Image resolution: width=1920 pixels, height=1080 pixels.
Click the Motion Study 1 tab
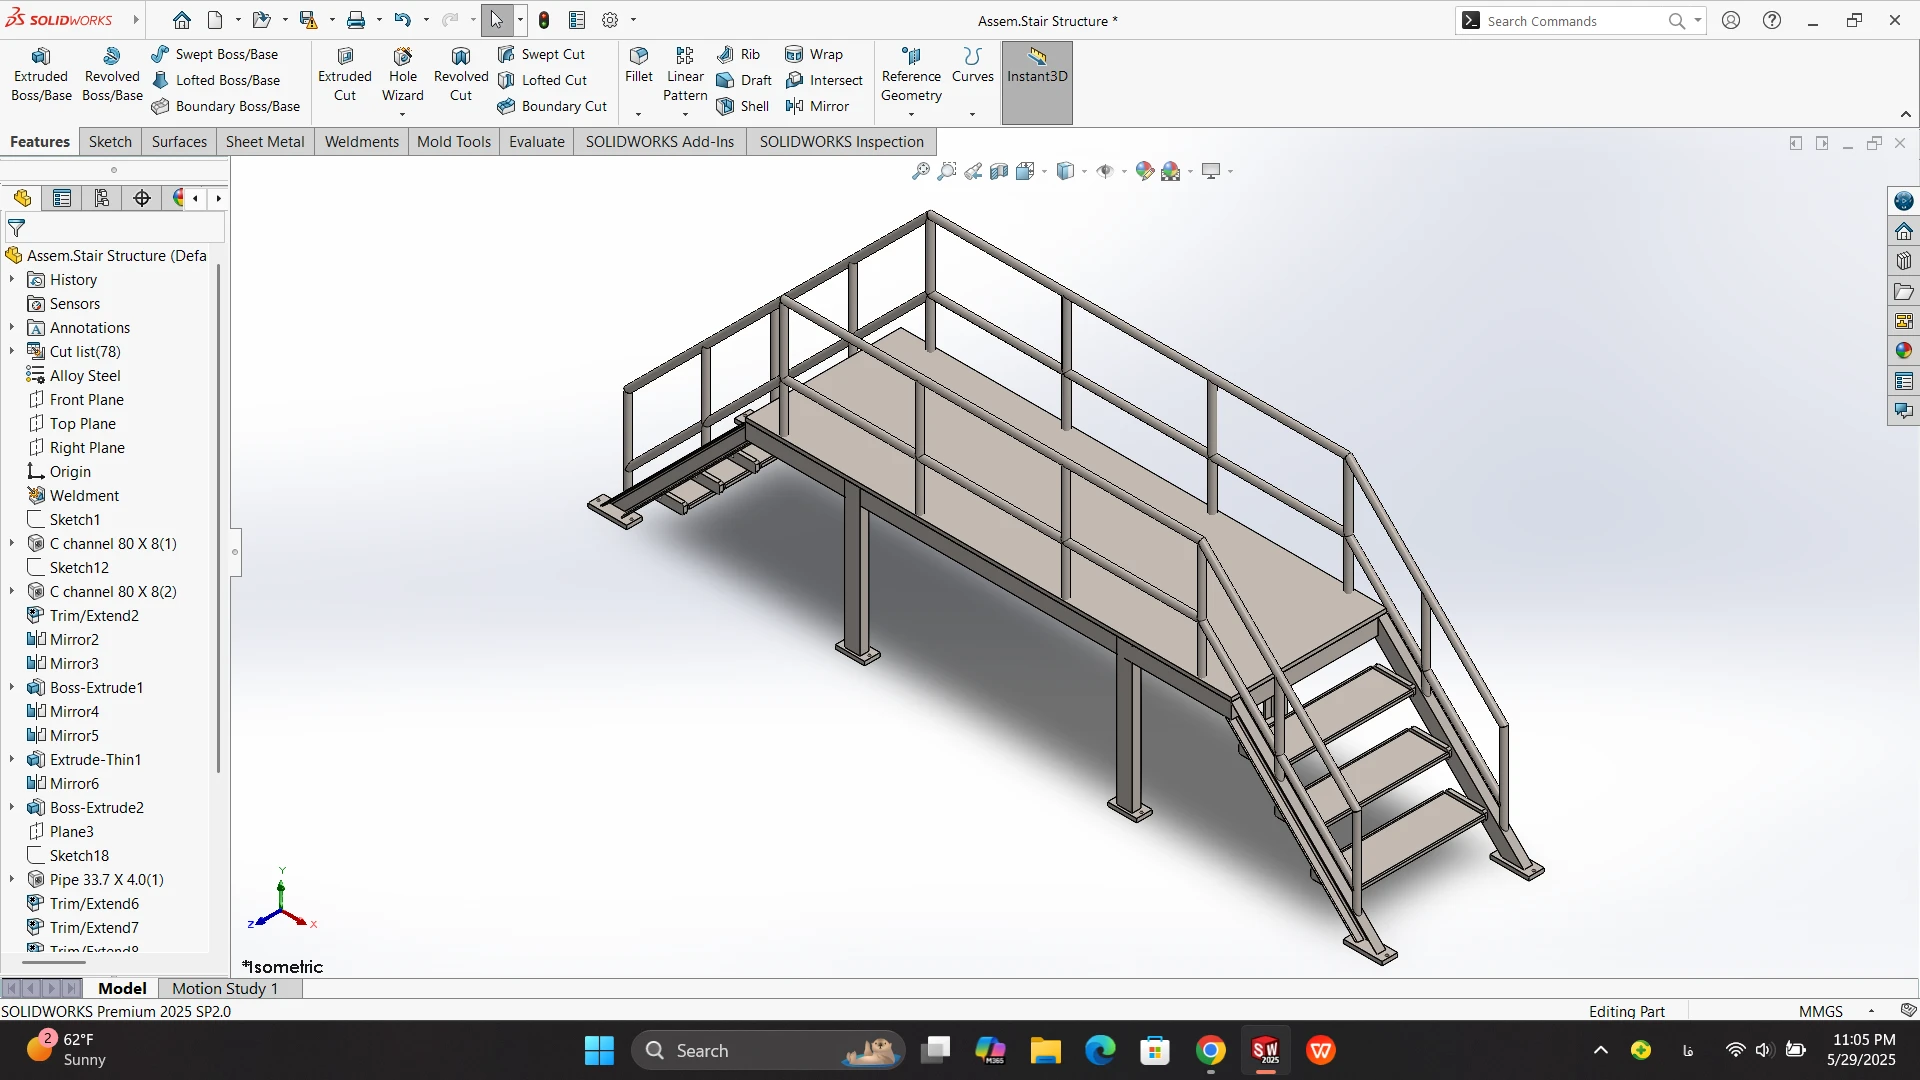coord(225,988)
